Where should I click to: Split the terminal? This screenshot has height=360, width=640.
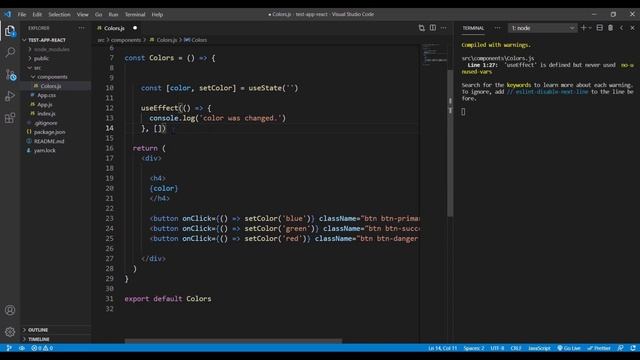click(x=600, y=28)
